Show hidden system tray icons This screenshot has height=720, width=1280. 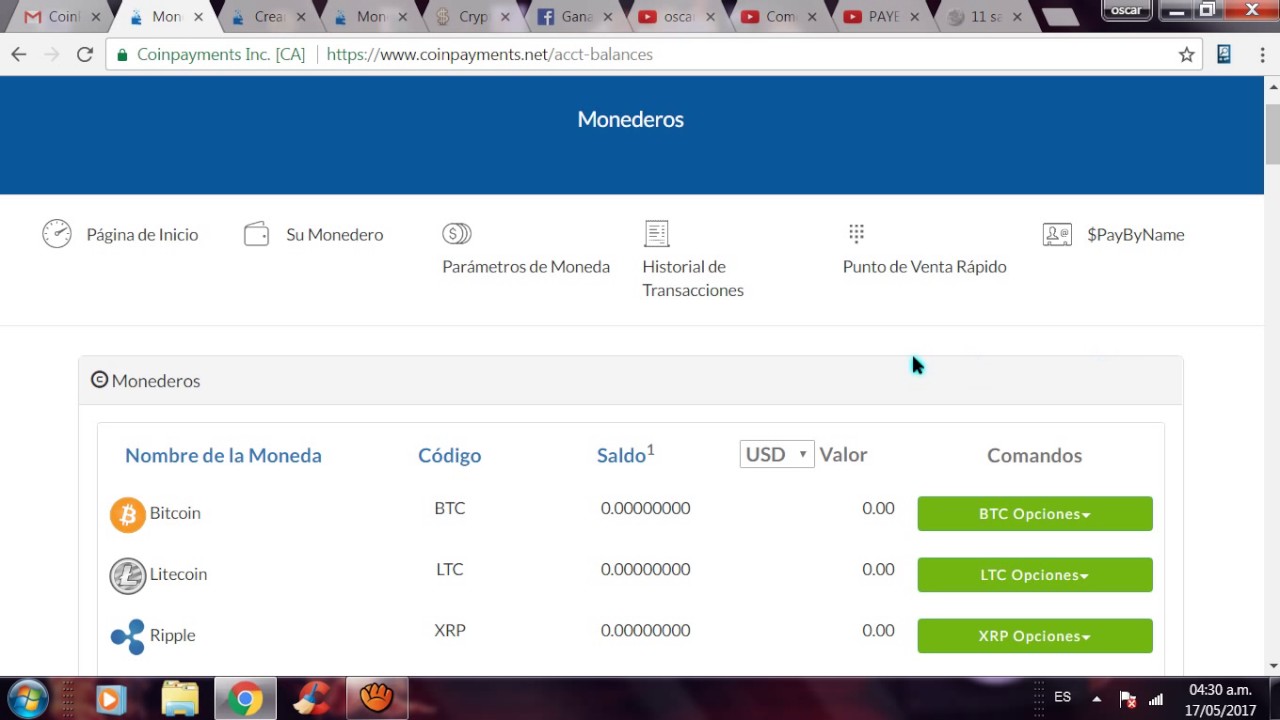1097,698
